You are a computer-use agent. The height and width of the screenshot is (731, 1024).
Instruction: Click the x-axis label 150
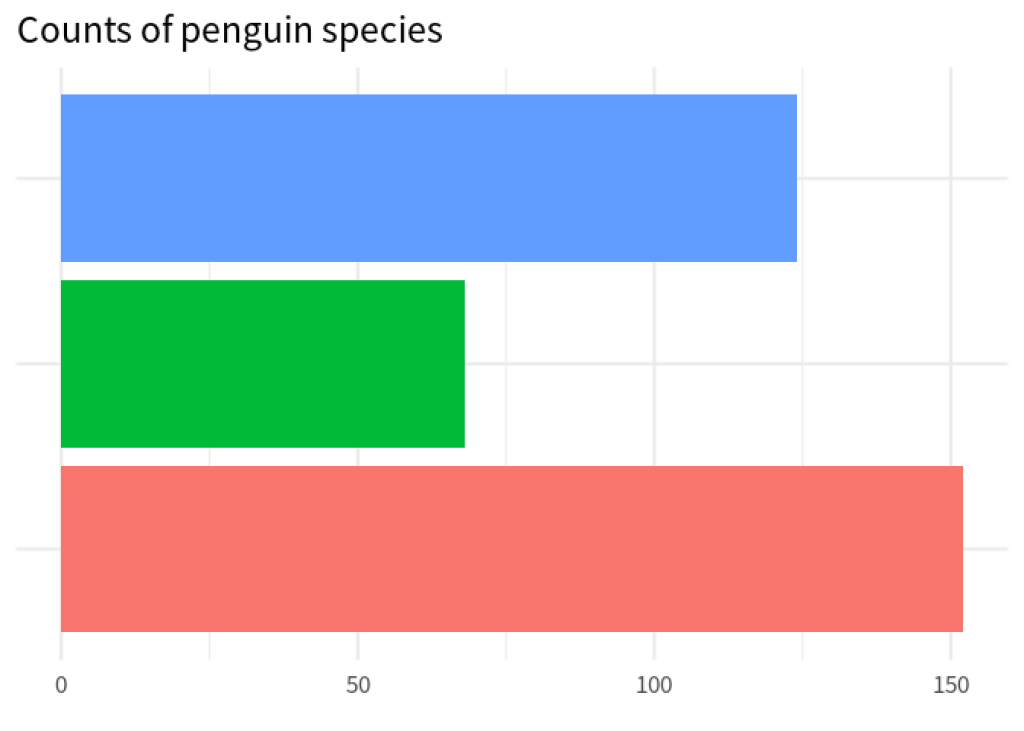[x=951, y=685]
